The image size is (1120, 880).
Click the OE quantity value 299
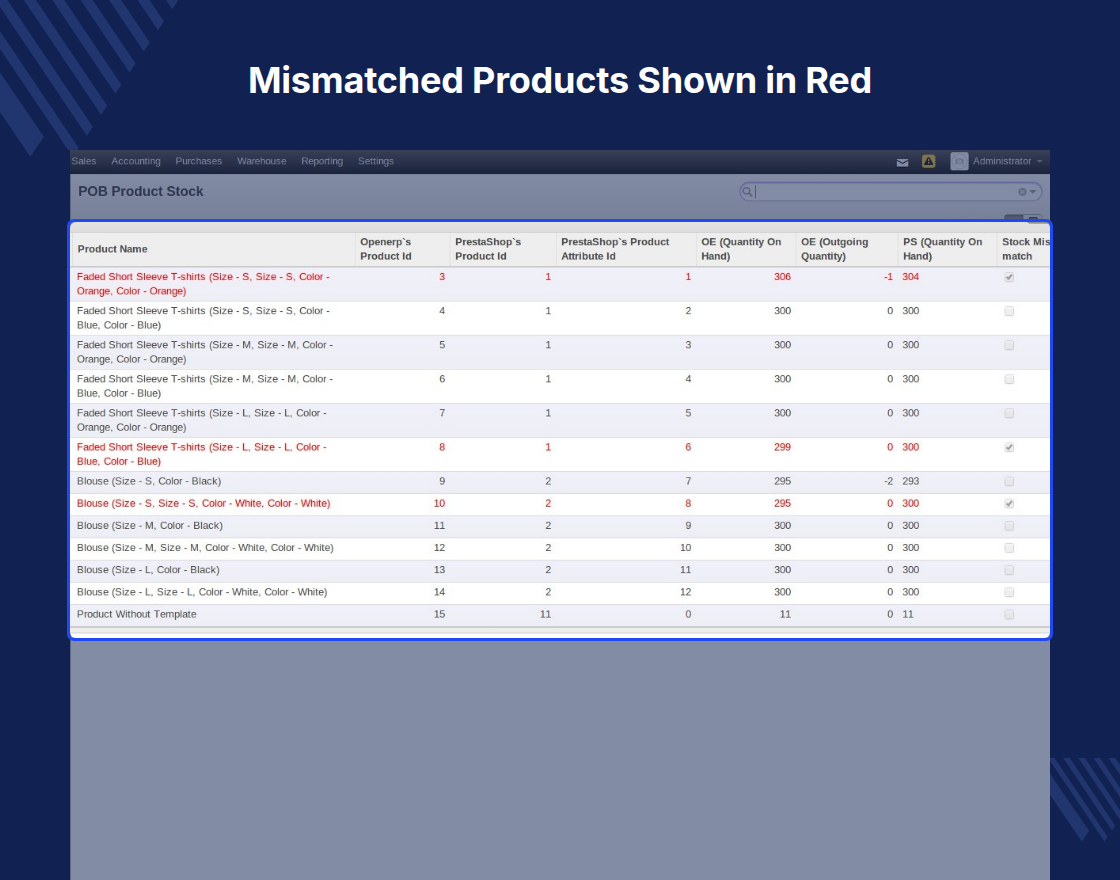pos(782,447)
